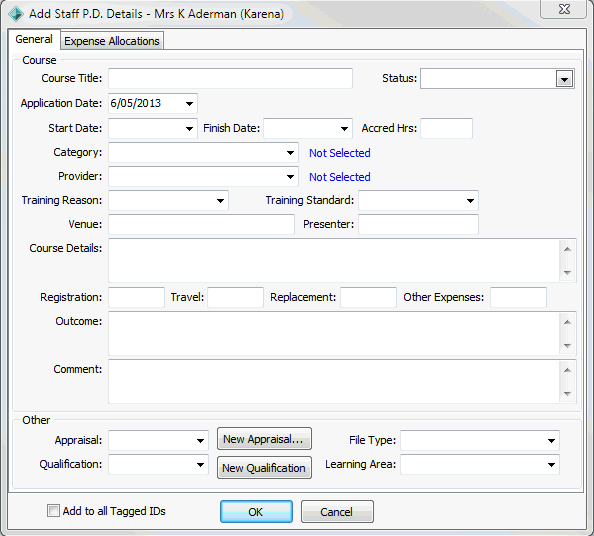
Task: Open the Provider dropdown list
Action: (x=290, y=177)
